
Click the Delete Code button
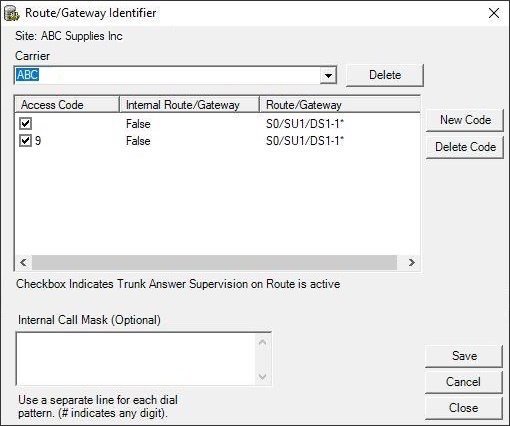point(465,147)
